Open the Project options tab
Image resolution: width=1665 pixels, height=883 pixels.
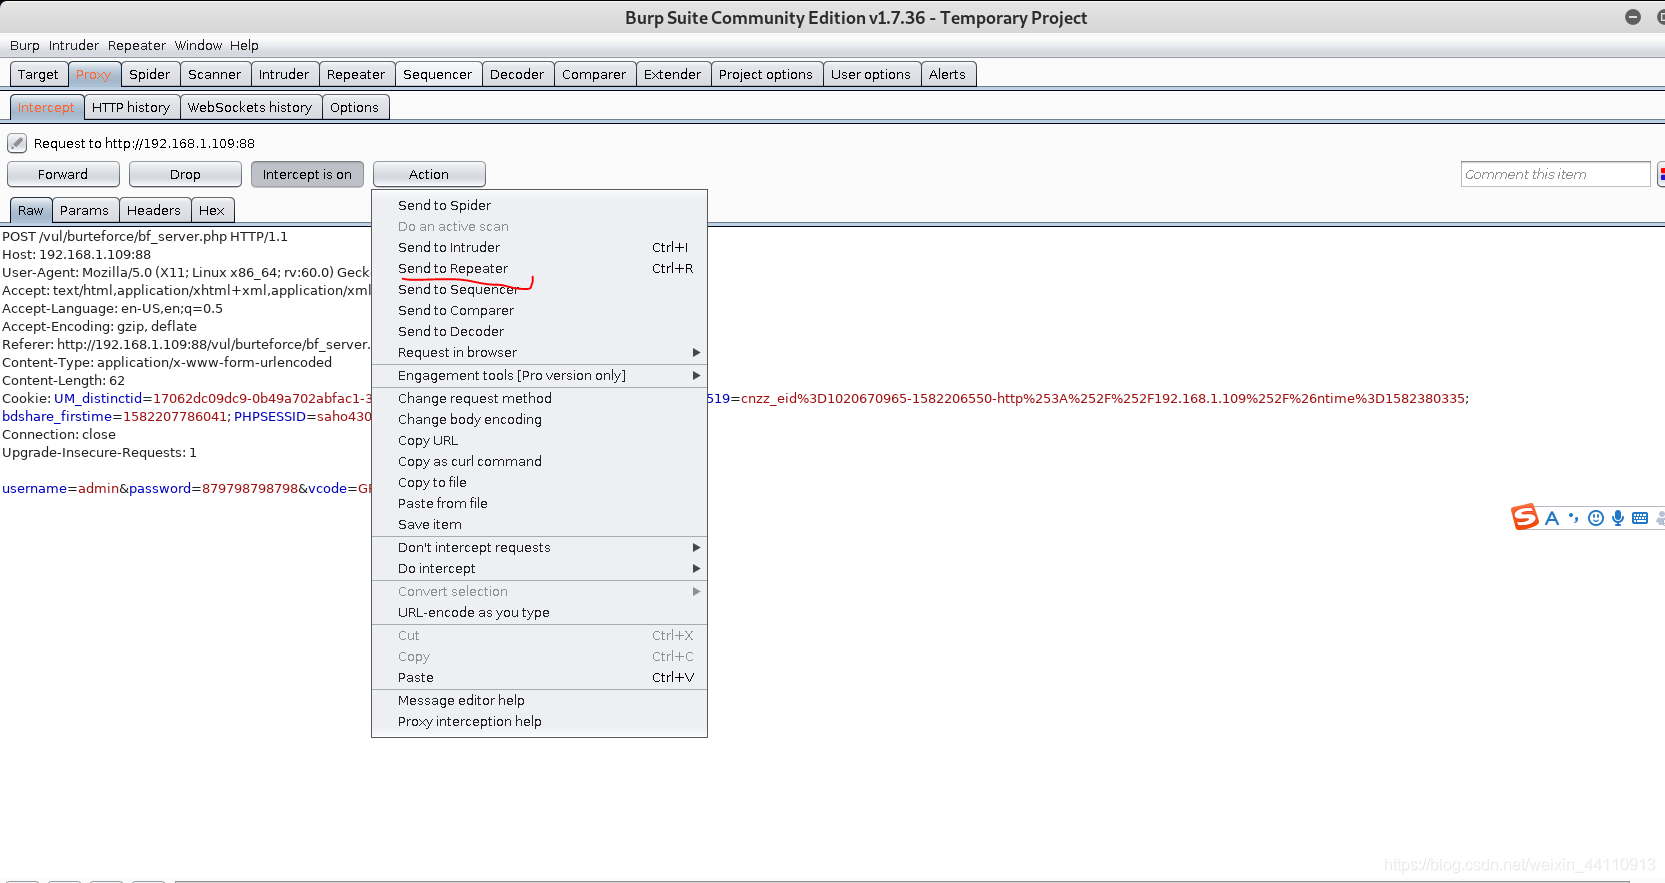click(766, 74)
